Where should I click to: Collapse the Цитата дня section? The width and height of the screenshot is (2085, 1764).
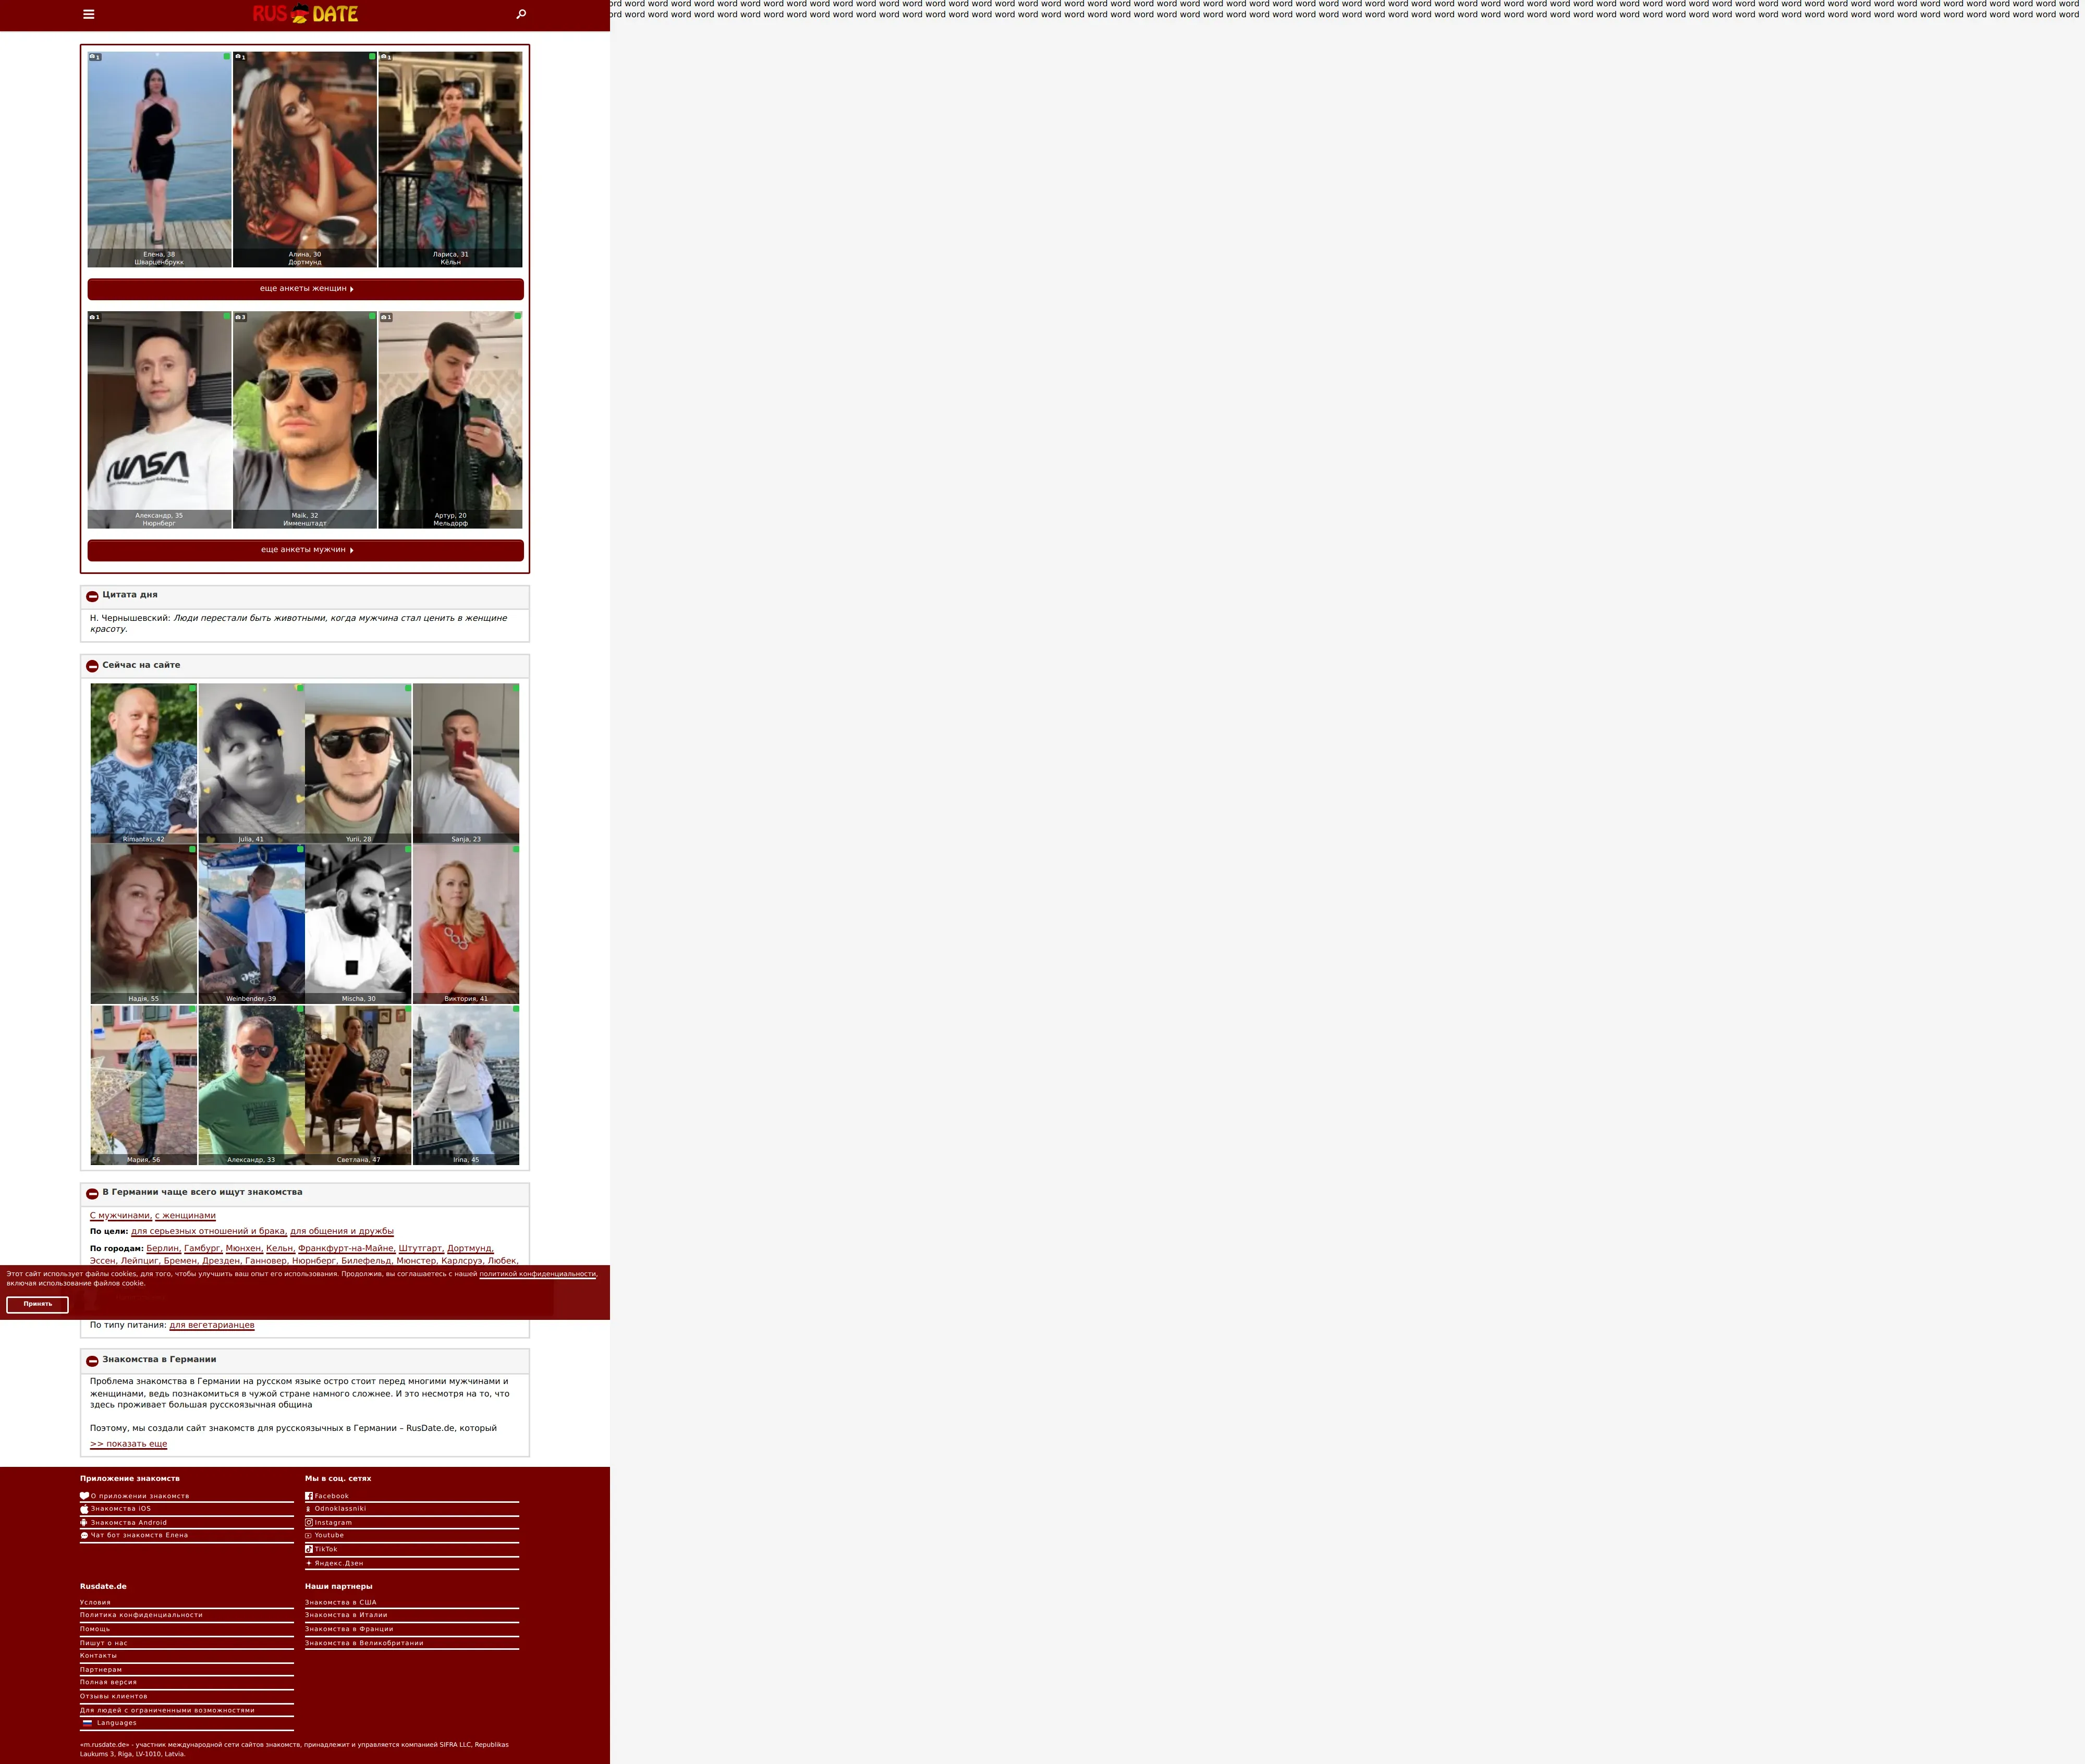[x=92, y=596]
